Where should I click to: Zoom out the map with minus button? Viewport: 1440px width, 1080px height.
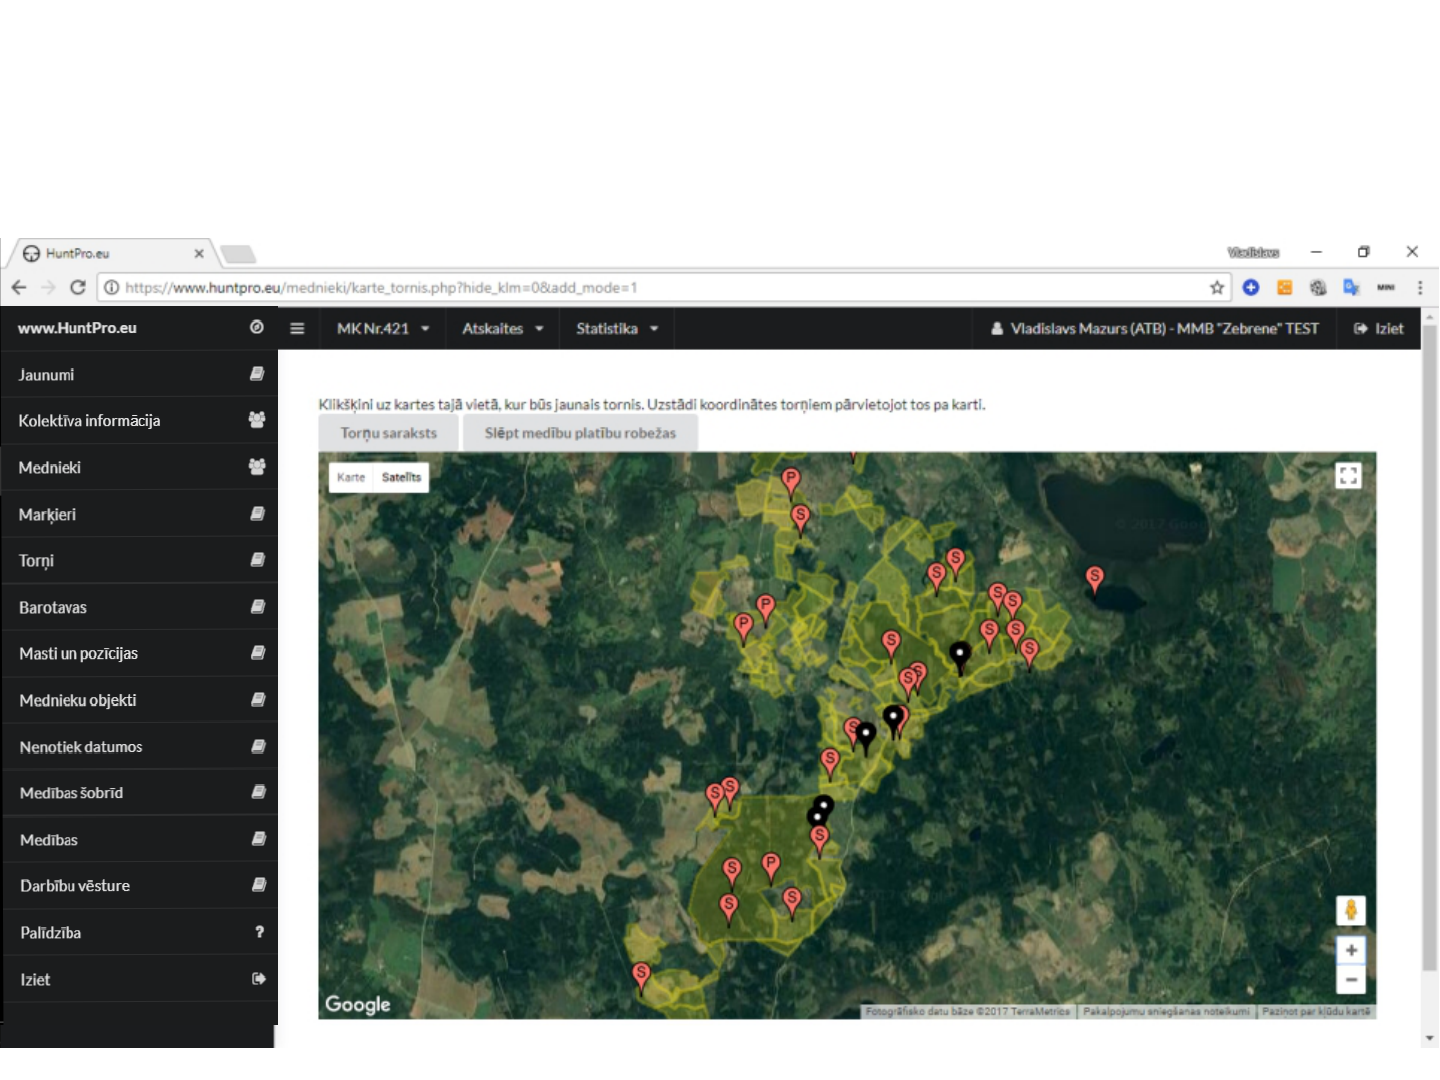tap(1351, 979)
